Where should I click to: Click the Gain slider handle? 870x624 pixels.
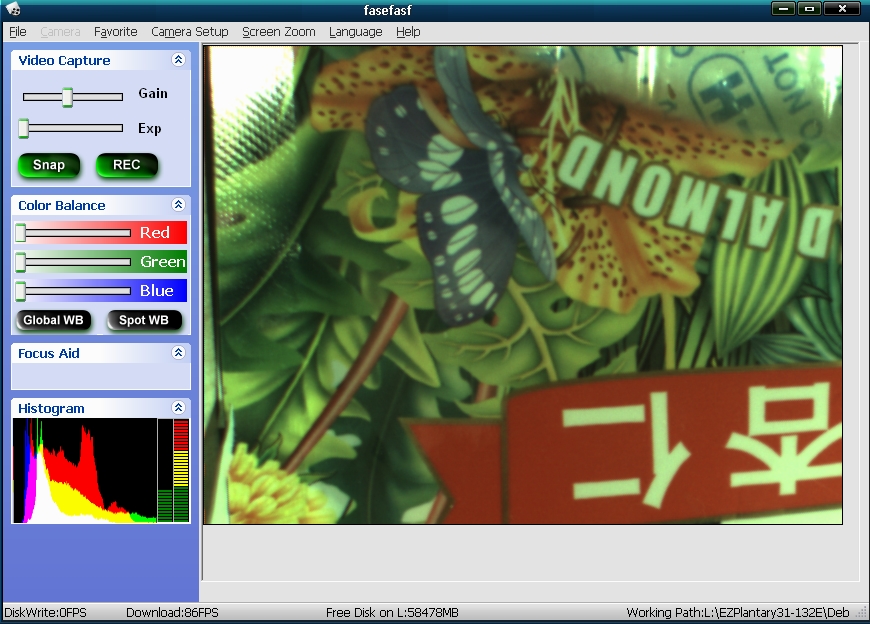point(67,97)
